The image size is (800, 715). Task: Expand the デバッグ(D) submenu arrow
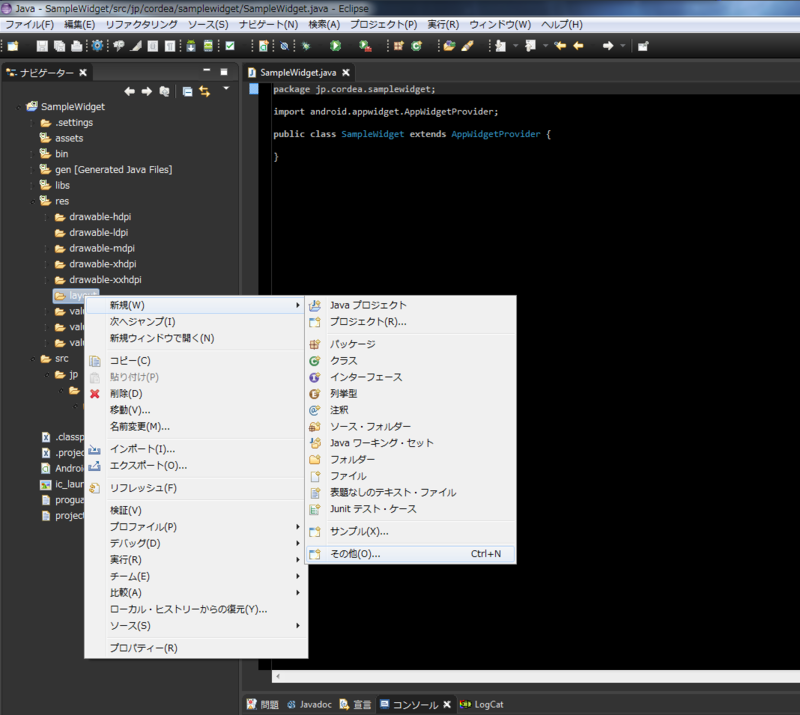(298, 544)
